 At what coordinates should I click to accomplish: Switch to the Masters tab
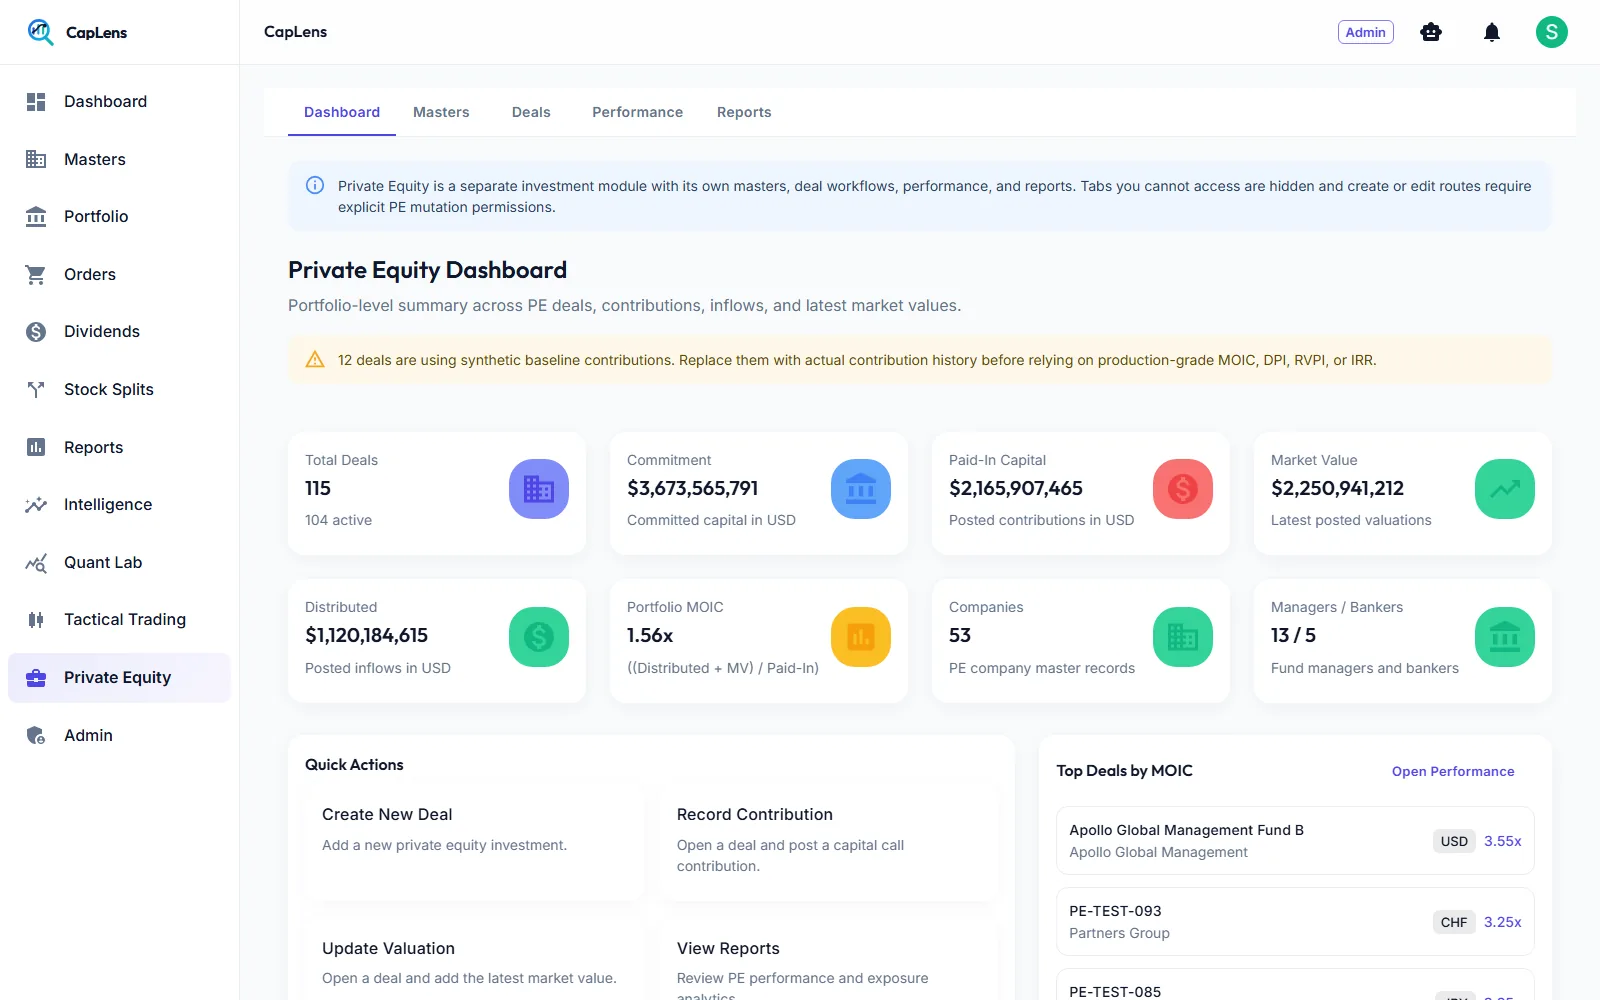pos(441,112)
